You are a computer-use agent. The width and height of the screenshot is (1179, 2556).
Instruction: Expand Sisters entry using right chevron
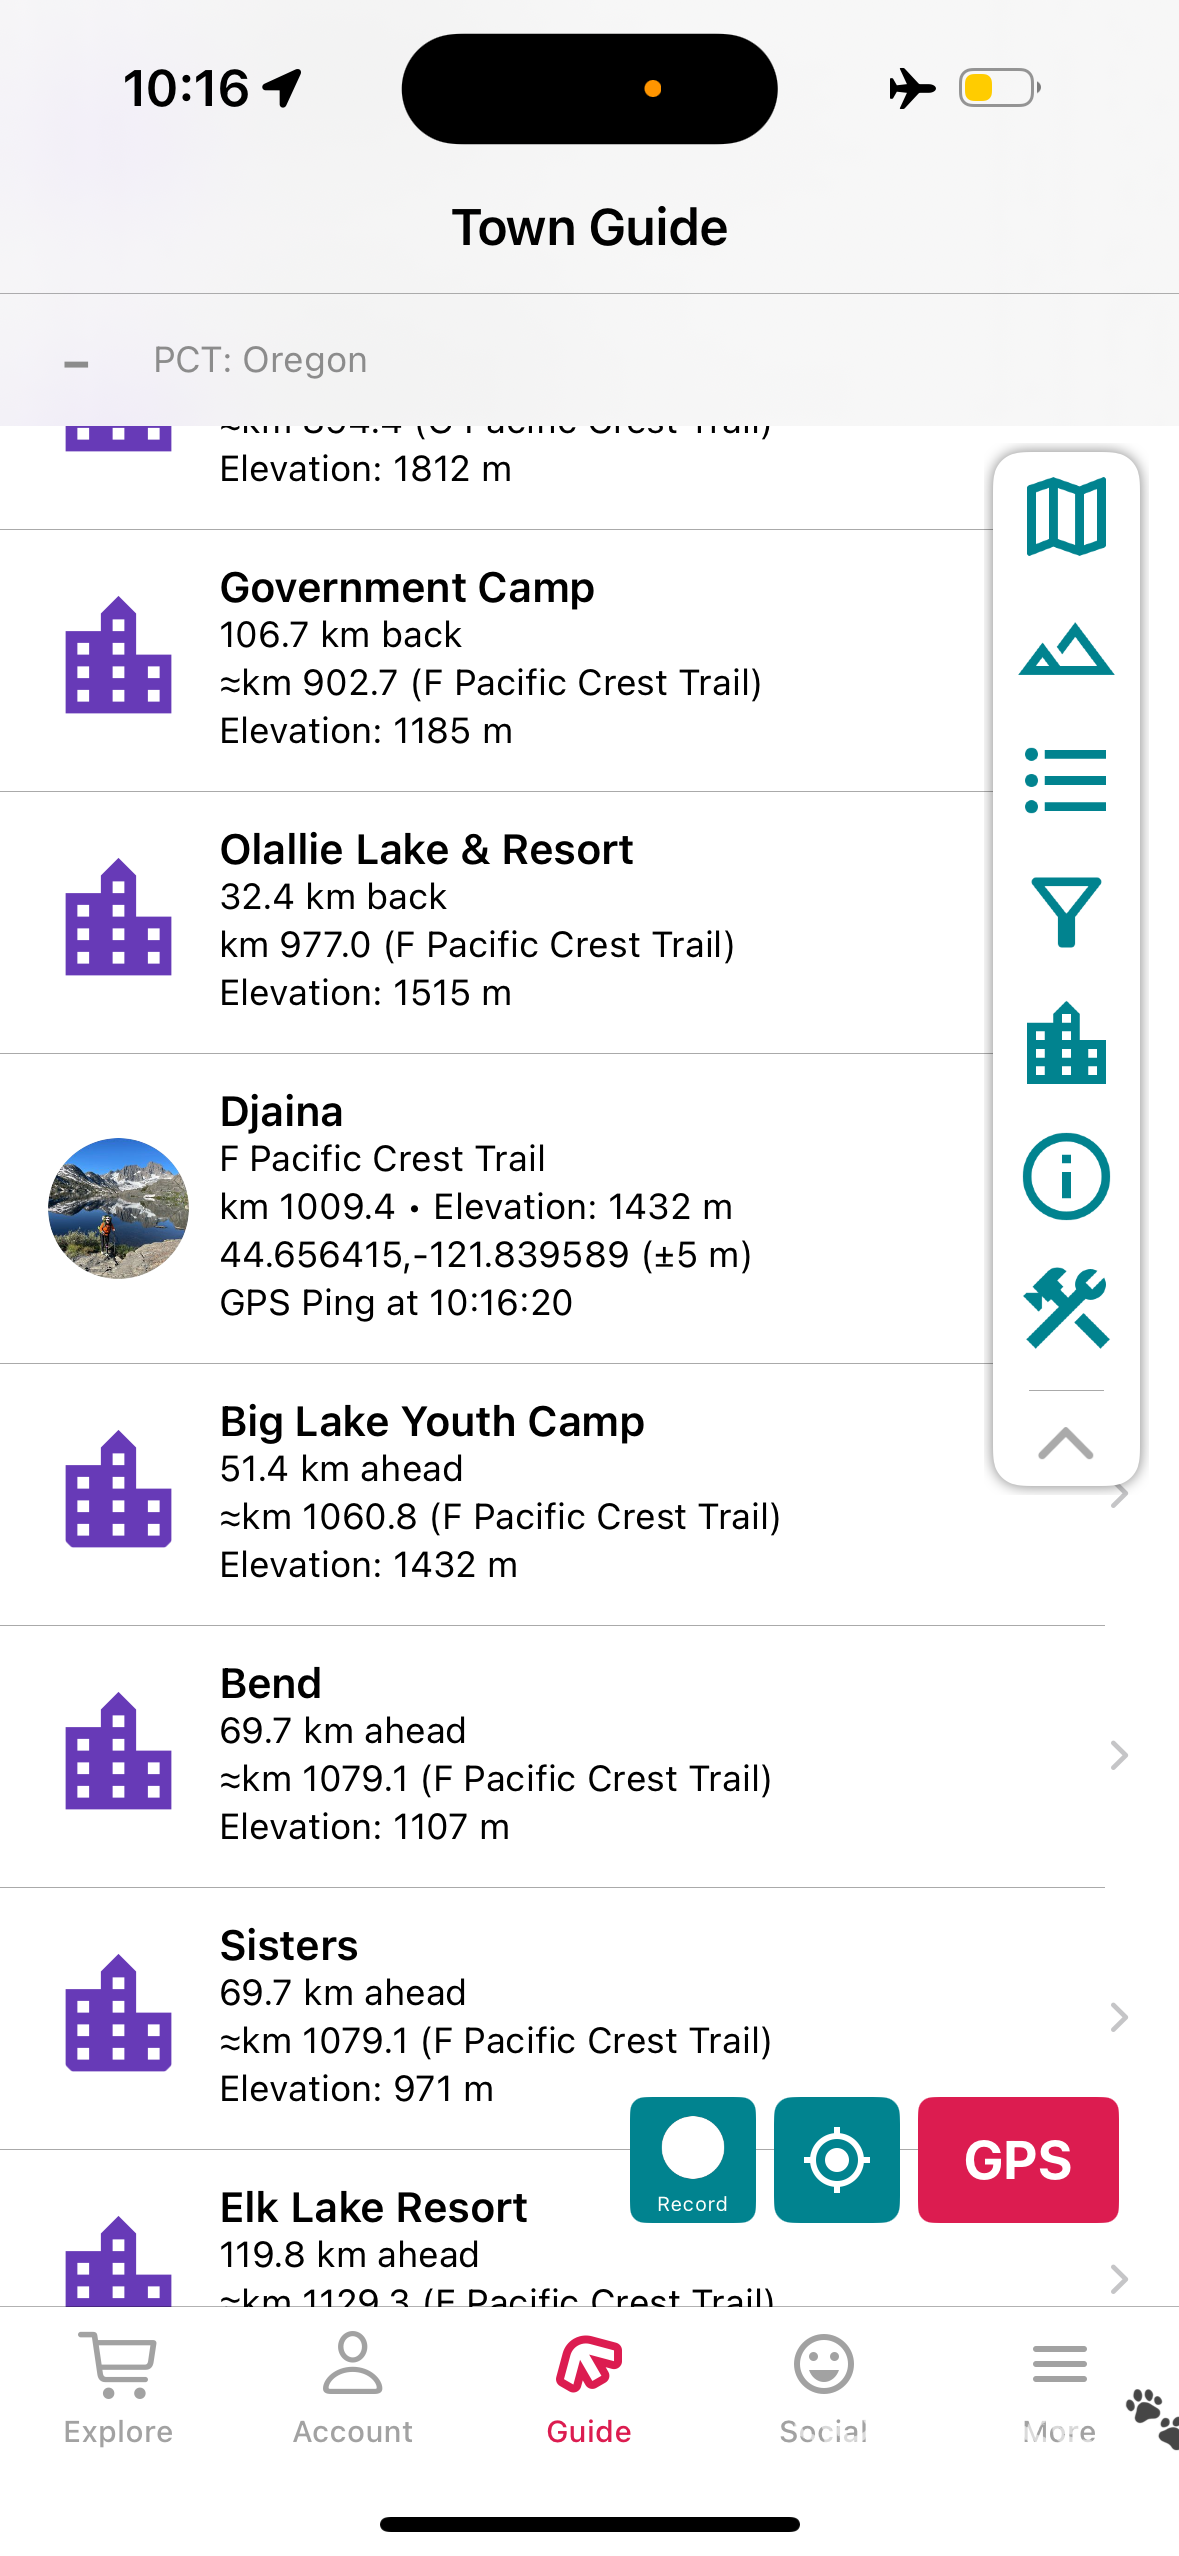tap(1119, 2017)
